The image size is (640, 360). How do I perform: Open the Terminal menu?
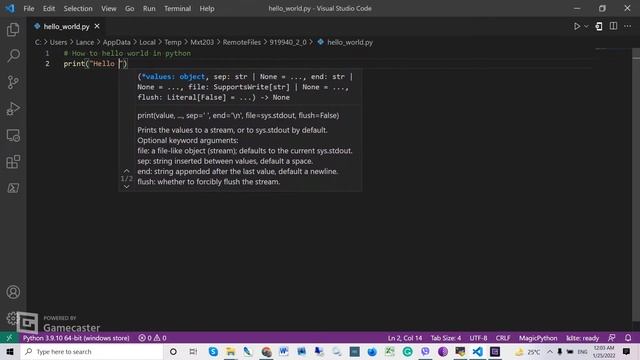click(x=177, y=8)
